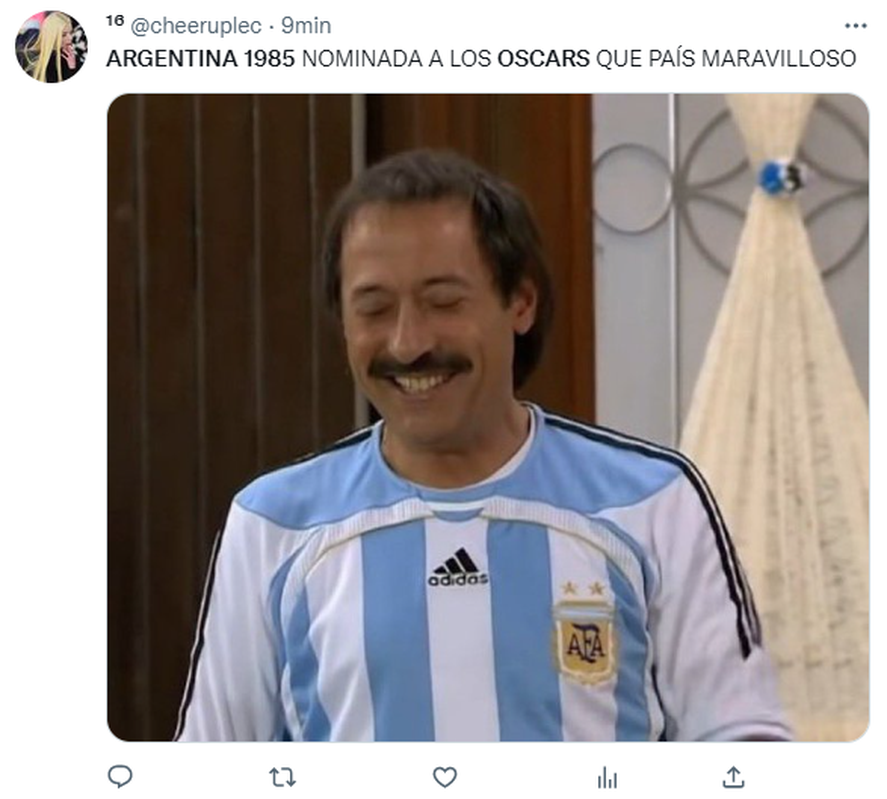Click the 'QUE PAÍS MARAVILLOSO' tweet text
This screenshot has height=799, width=887.
pos(726,58)
